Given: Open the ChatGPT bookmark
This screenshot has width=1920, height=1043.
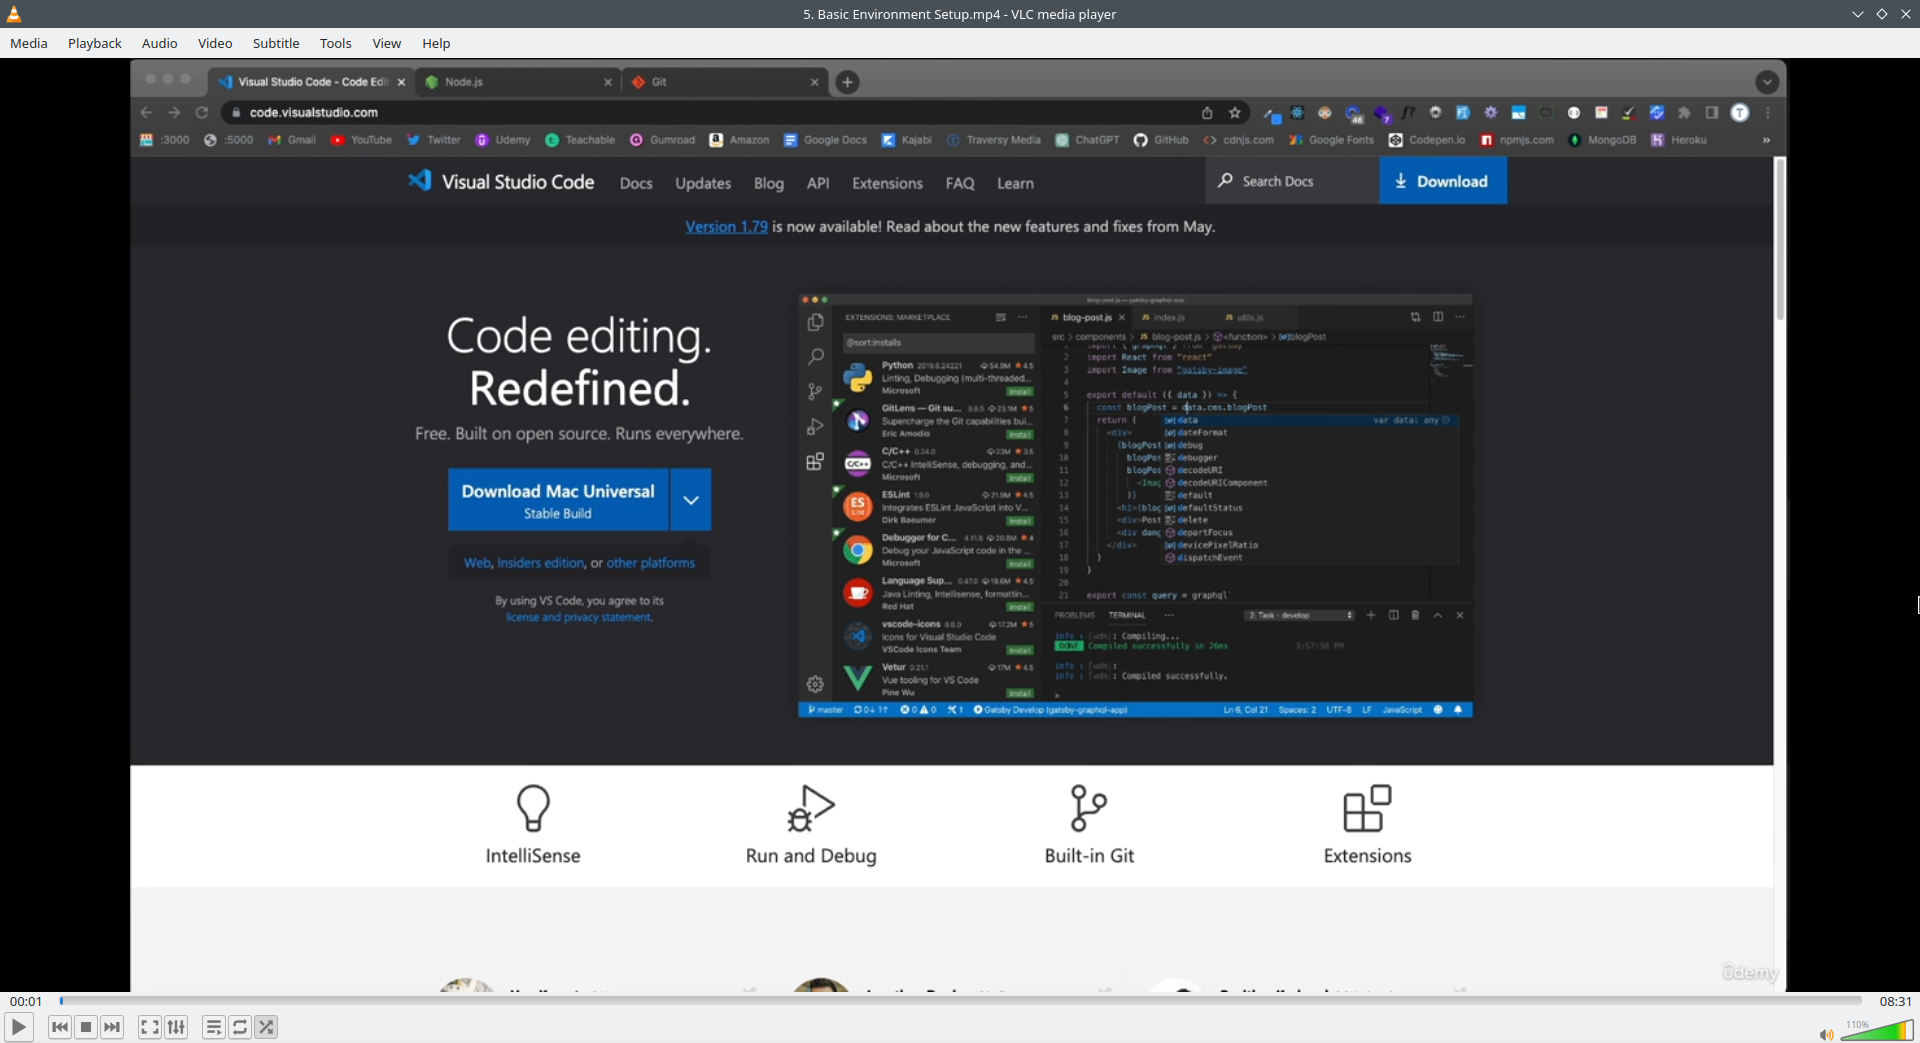Looking at the screenshot, I should point(1088,140).
